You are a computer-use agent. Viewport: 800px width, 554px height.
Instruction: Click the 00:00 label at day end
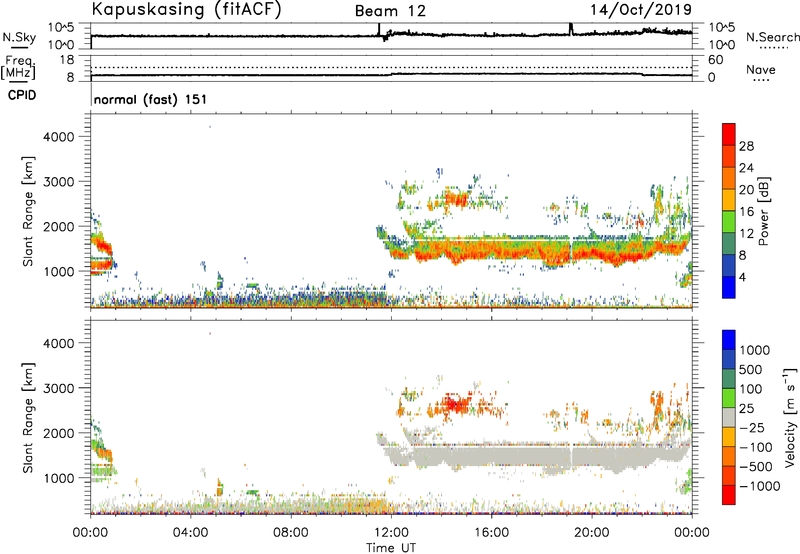pos(692,533)
